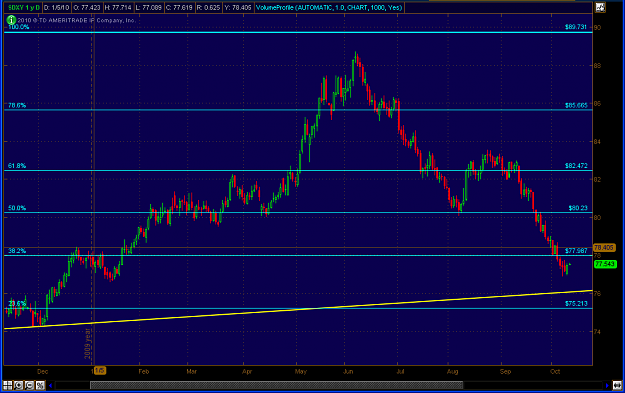Click the $80.23 price label
The image size is (625, 393).
pos(578,208)
